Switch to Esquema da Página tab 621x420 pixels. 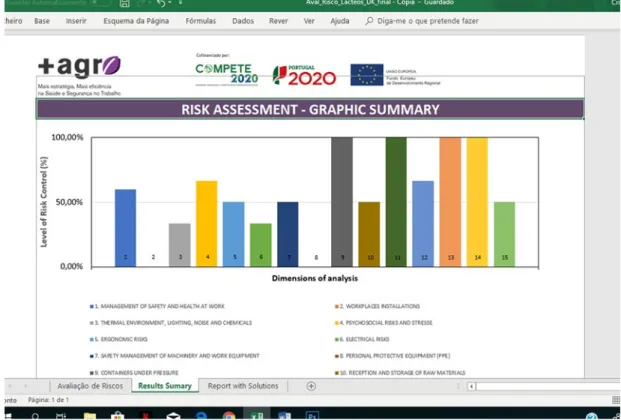pos(136,21)
